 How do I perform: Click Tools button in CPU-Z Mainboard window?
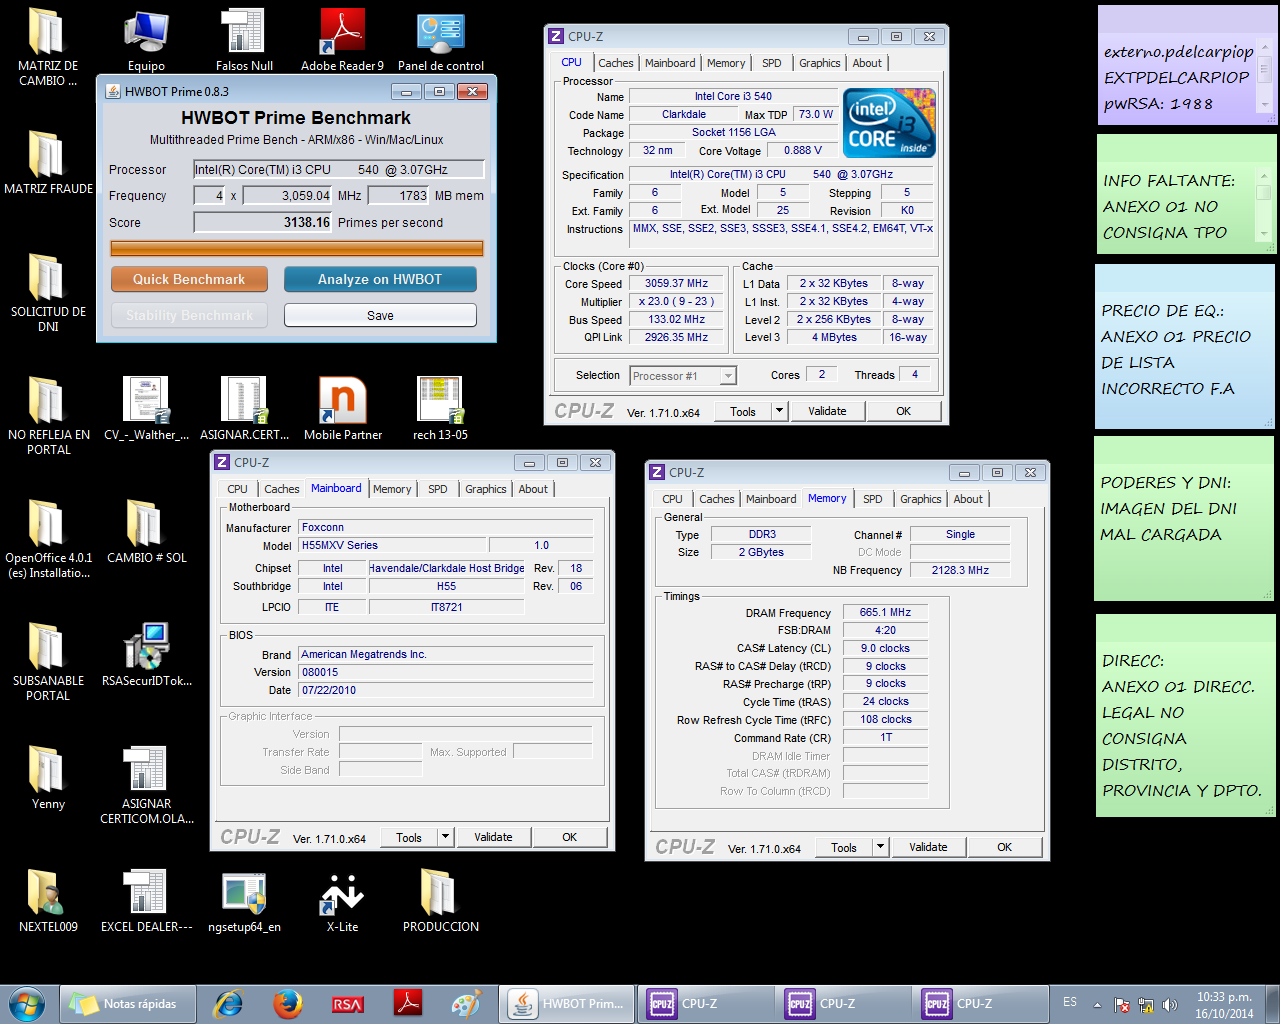pos(409,838)
